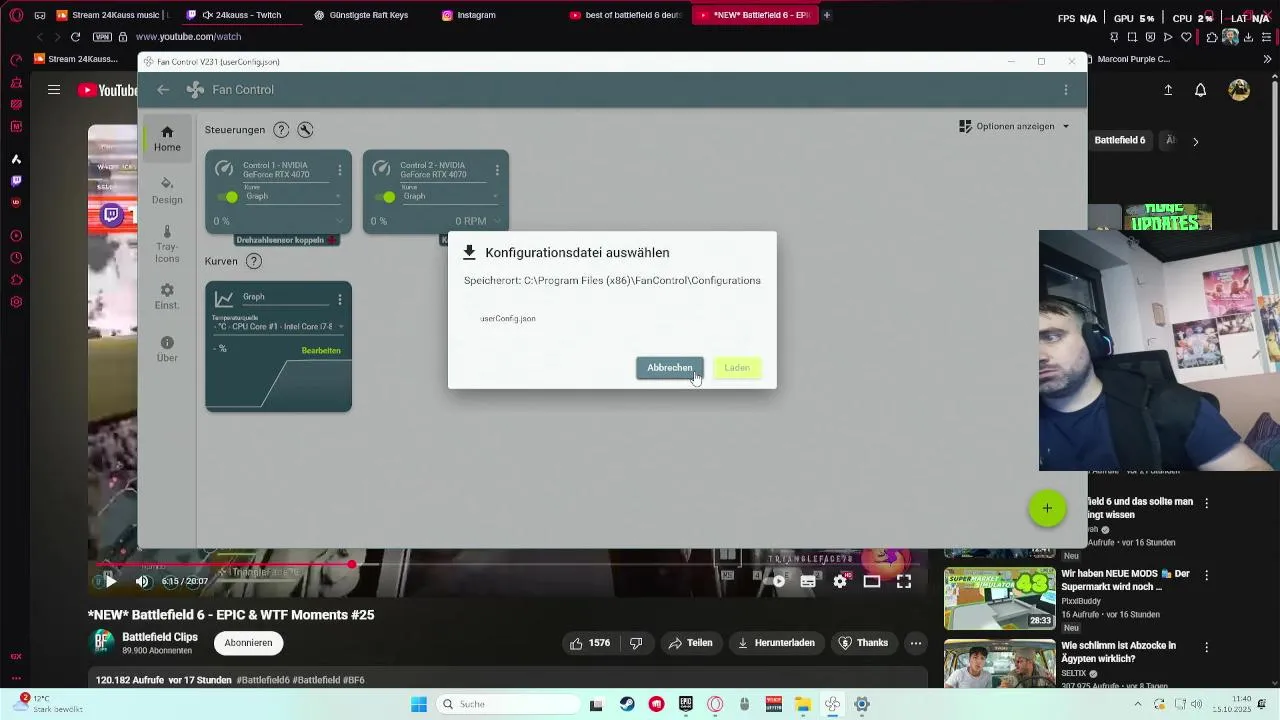Image resolution: width=1280 pixels, height=720 pixels.
Task: Open Steam from the Windows taskbar
Action: coord(626,704)
